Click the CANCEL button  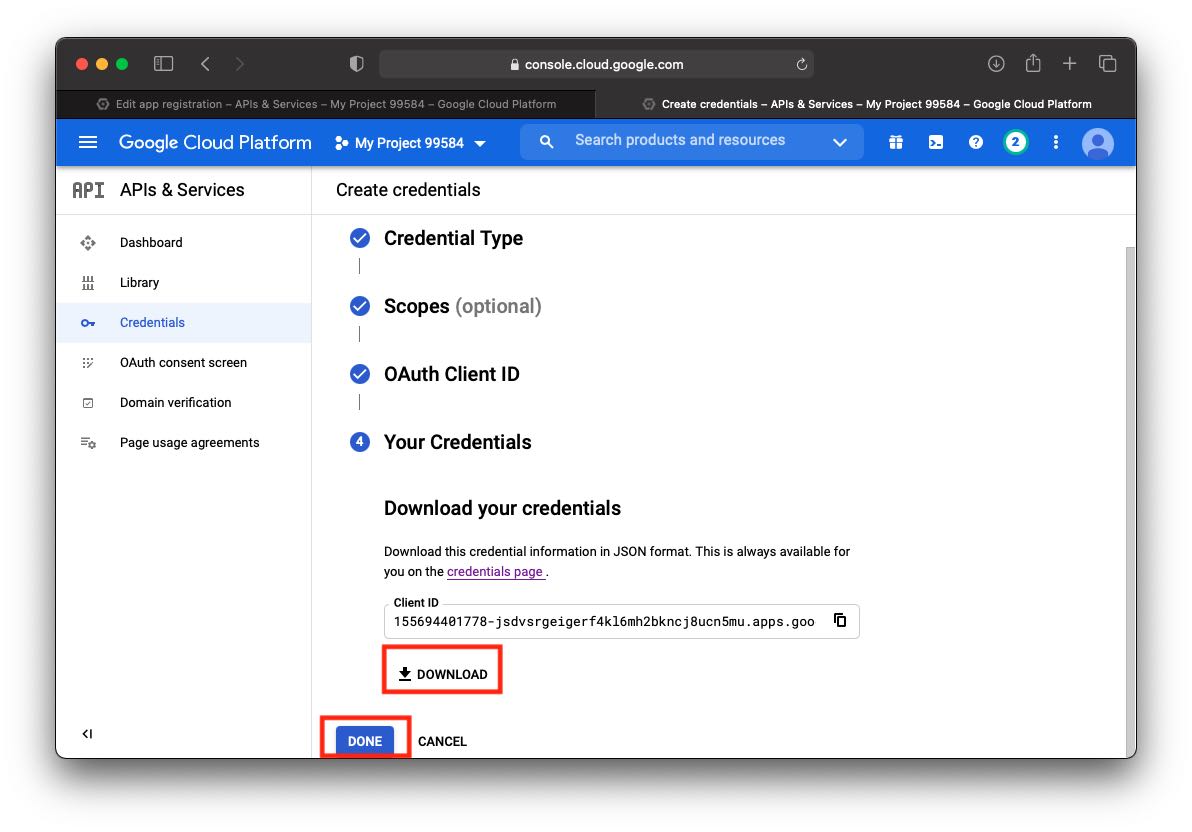(x=442, y=741)
